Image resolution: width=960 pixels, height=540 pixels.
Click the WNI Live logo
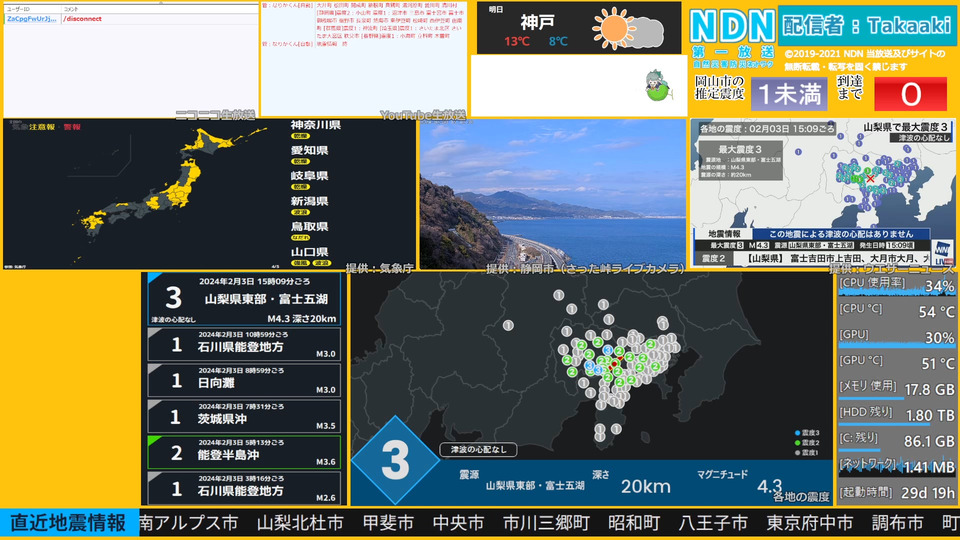tap(942, 252)
